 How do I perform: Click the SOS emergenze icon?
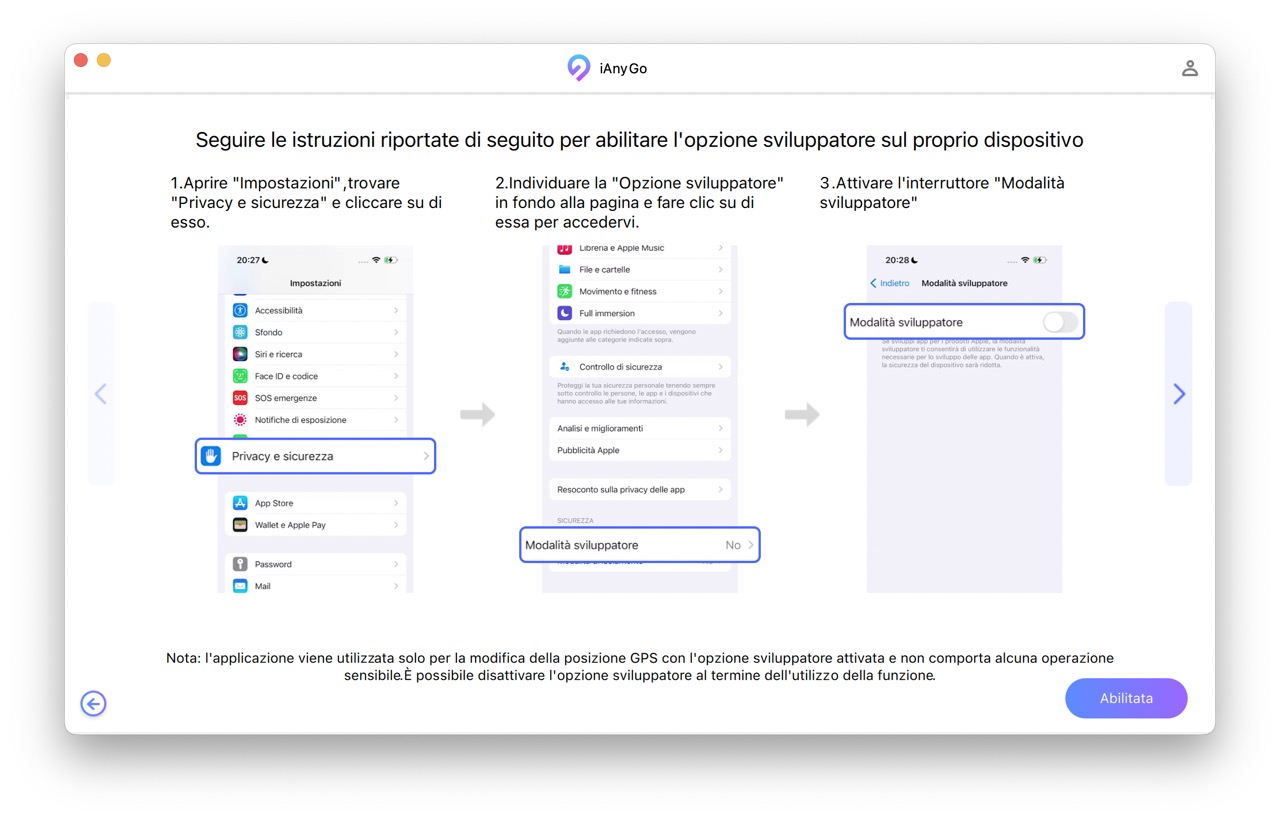[x=240, y=398]
